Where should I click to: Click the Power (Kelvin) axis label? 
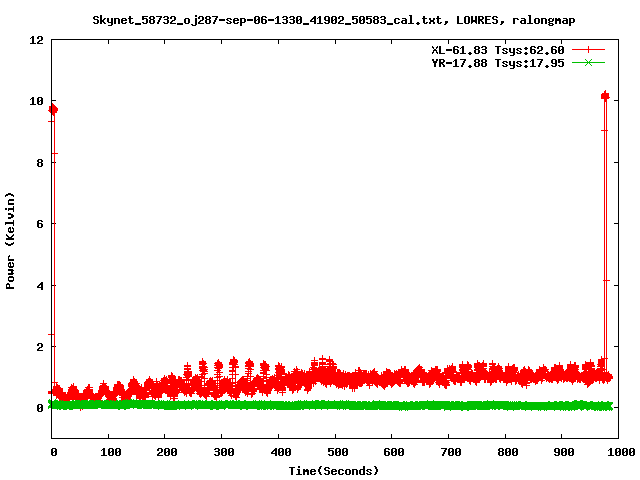[10, 241]
